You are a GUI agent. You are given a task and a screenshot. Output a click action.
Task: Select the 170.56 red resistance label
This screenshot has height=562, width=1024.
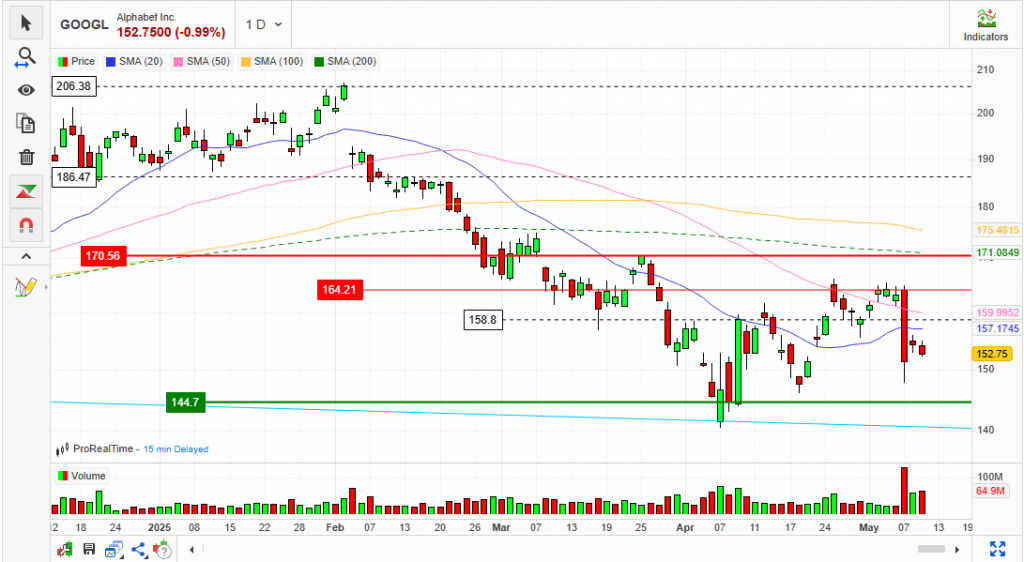point(103,256)
